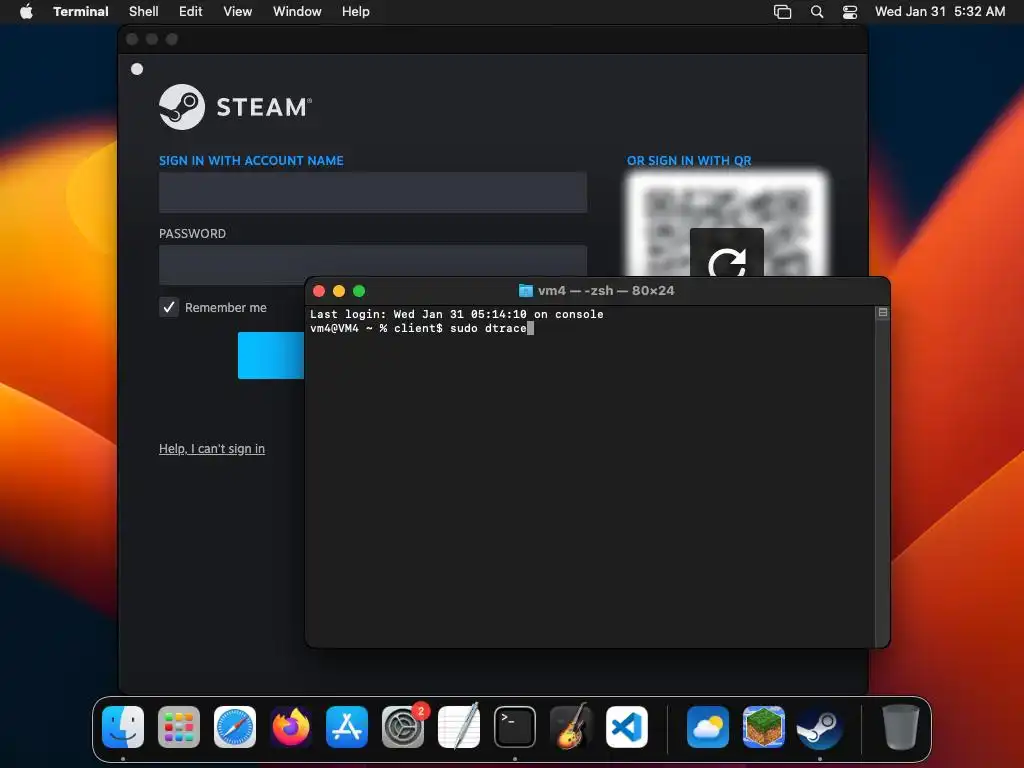Open Spotlight search in menu bar
The image size is (1024, 768).
point(817,11)
